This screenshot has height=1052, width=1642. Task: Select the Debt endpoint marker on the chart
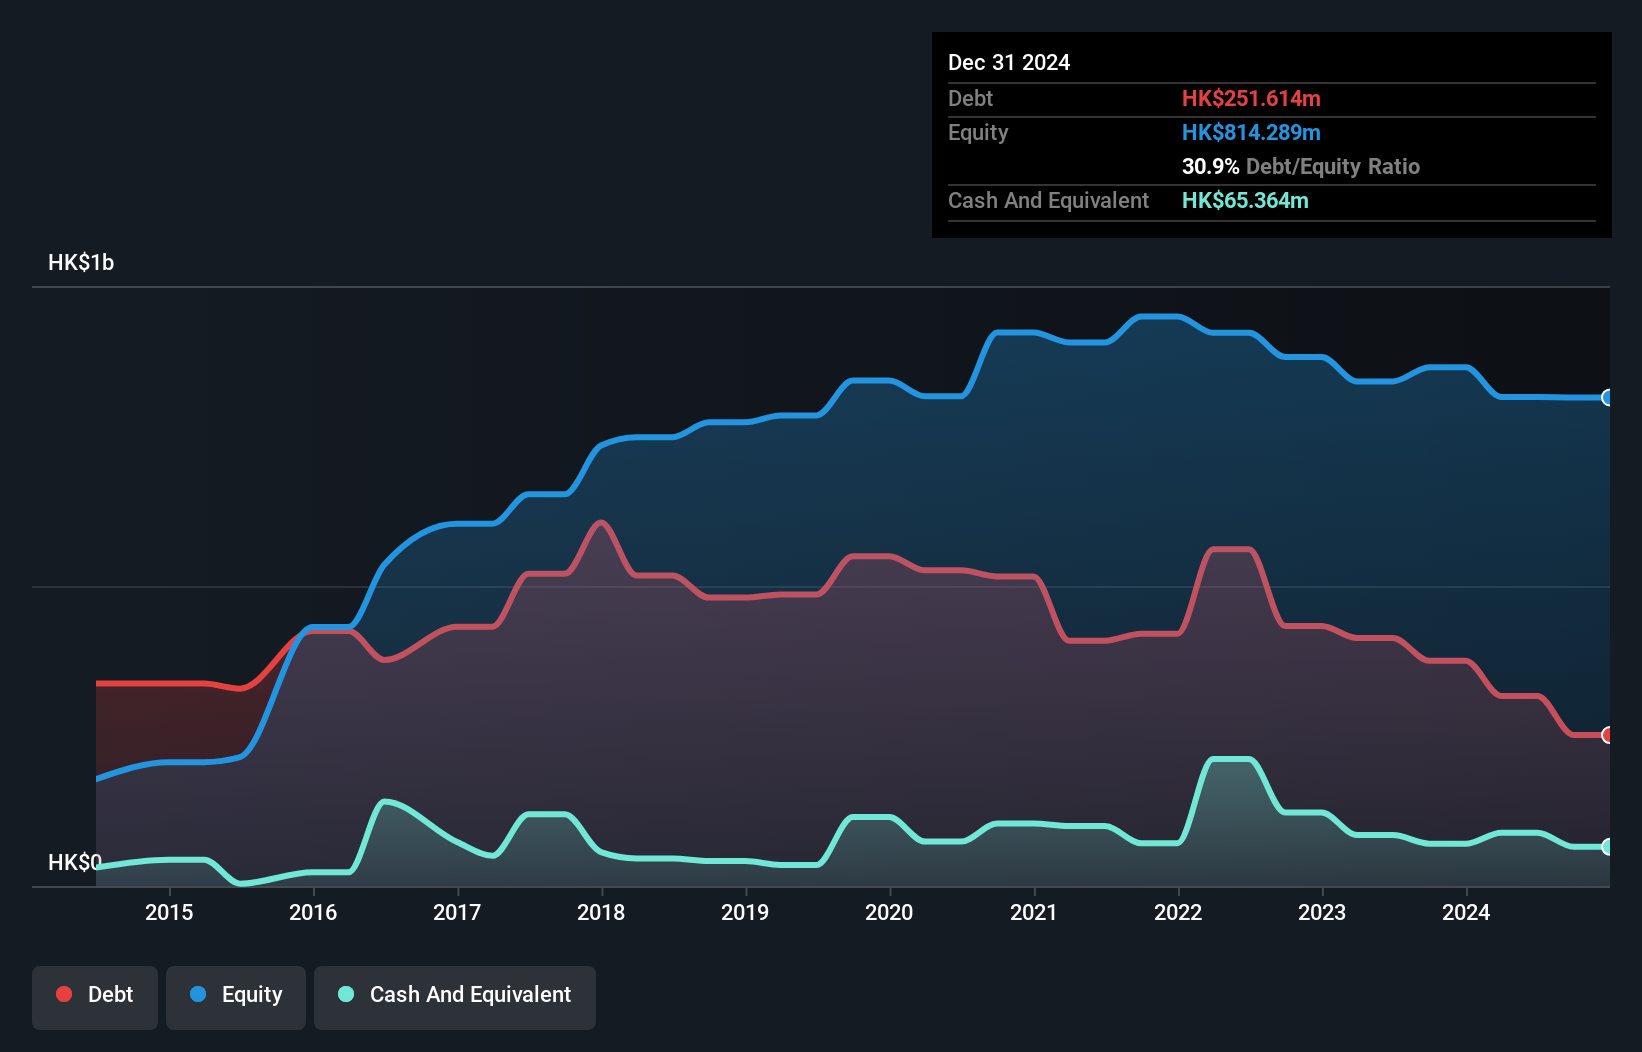pos(1607,735)
